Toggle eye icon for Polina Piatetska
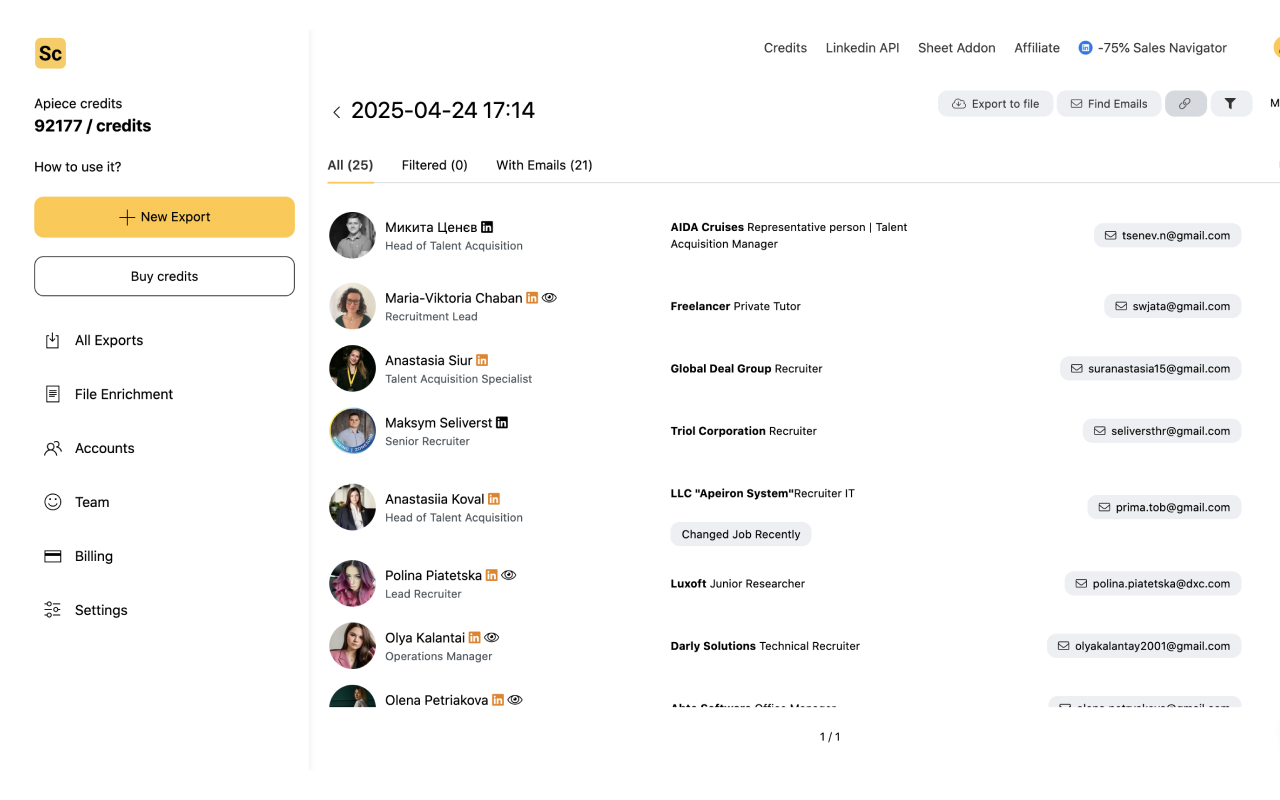 508,575
